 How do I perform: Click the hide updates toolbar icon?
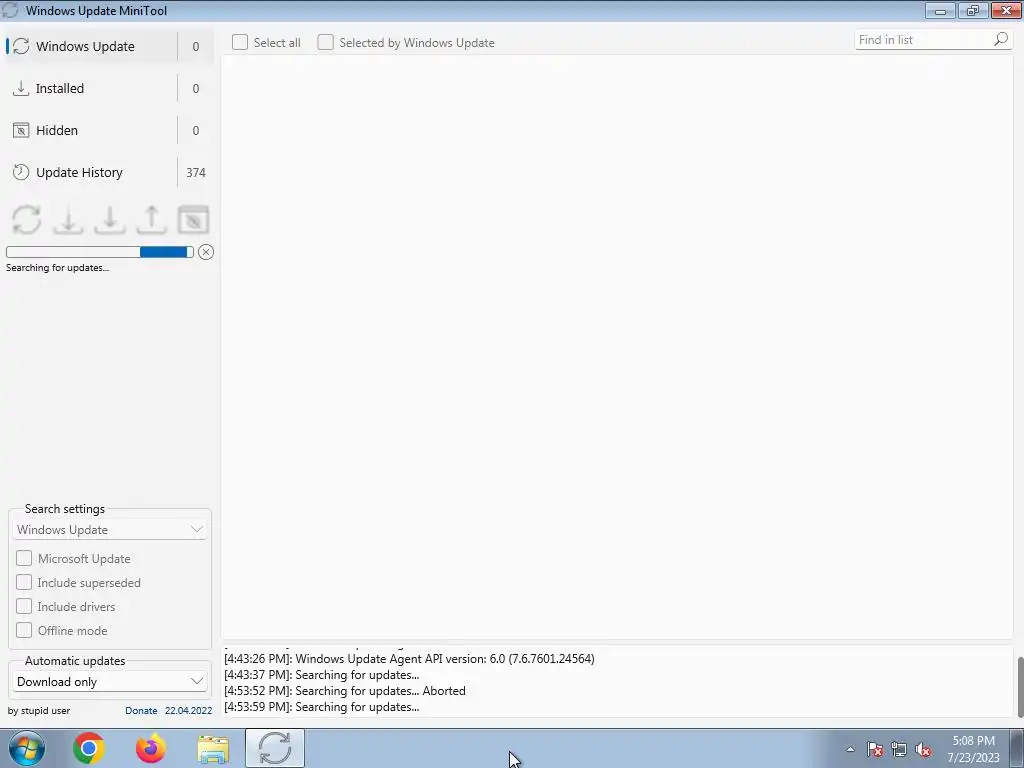pyautogui.click(x=193, y=219)
